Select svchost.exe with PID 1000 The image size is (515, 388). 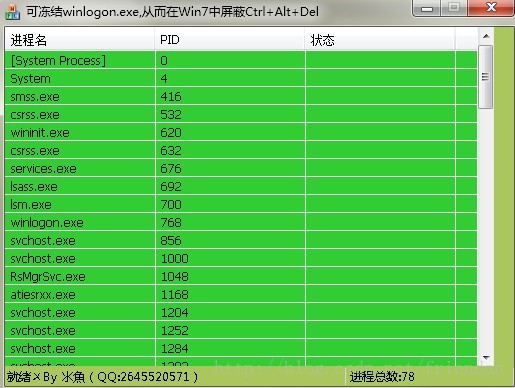[241, 258]
